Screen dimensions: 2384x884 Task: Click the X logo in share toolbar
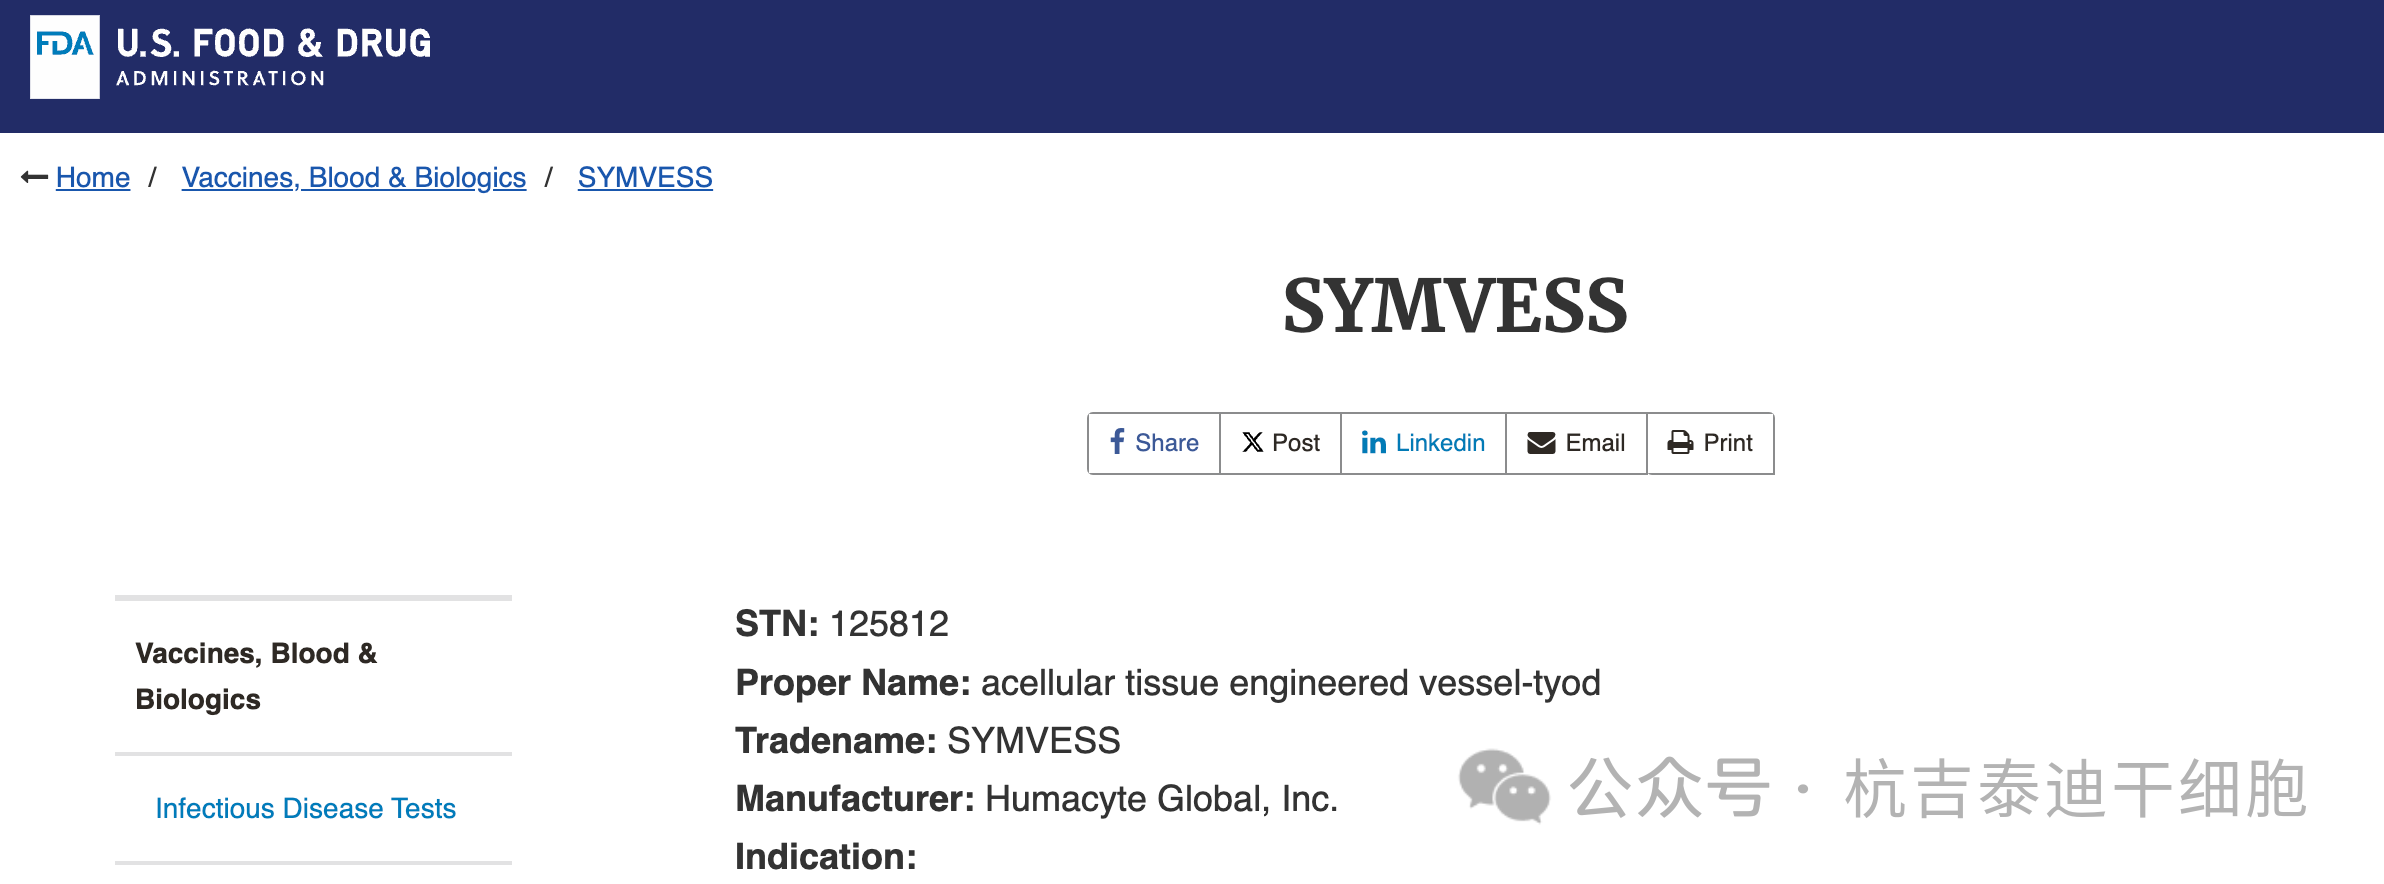1253,442
